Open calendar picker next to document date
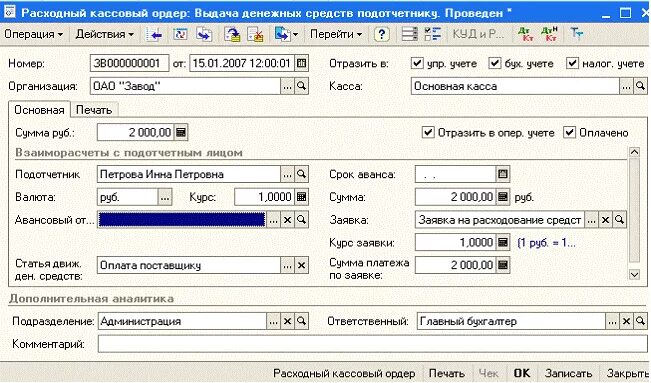The image size is (651, 383). pos(301,63)
